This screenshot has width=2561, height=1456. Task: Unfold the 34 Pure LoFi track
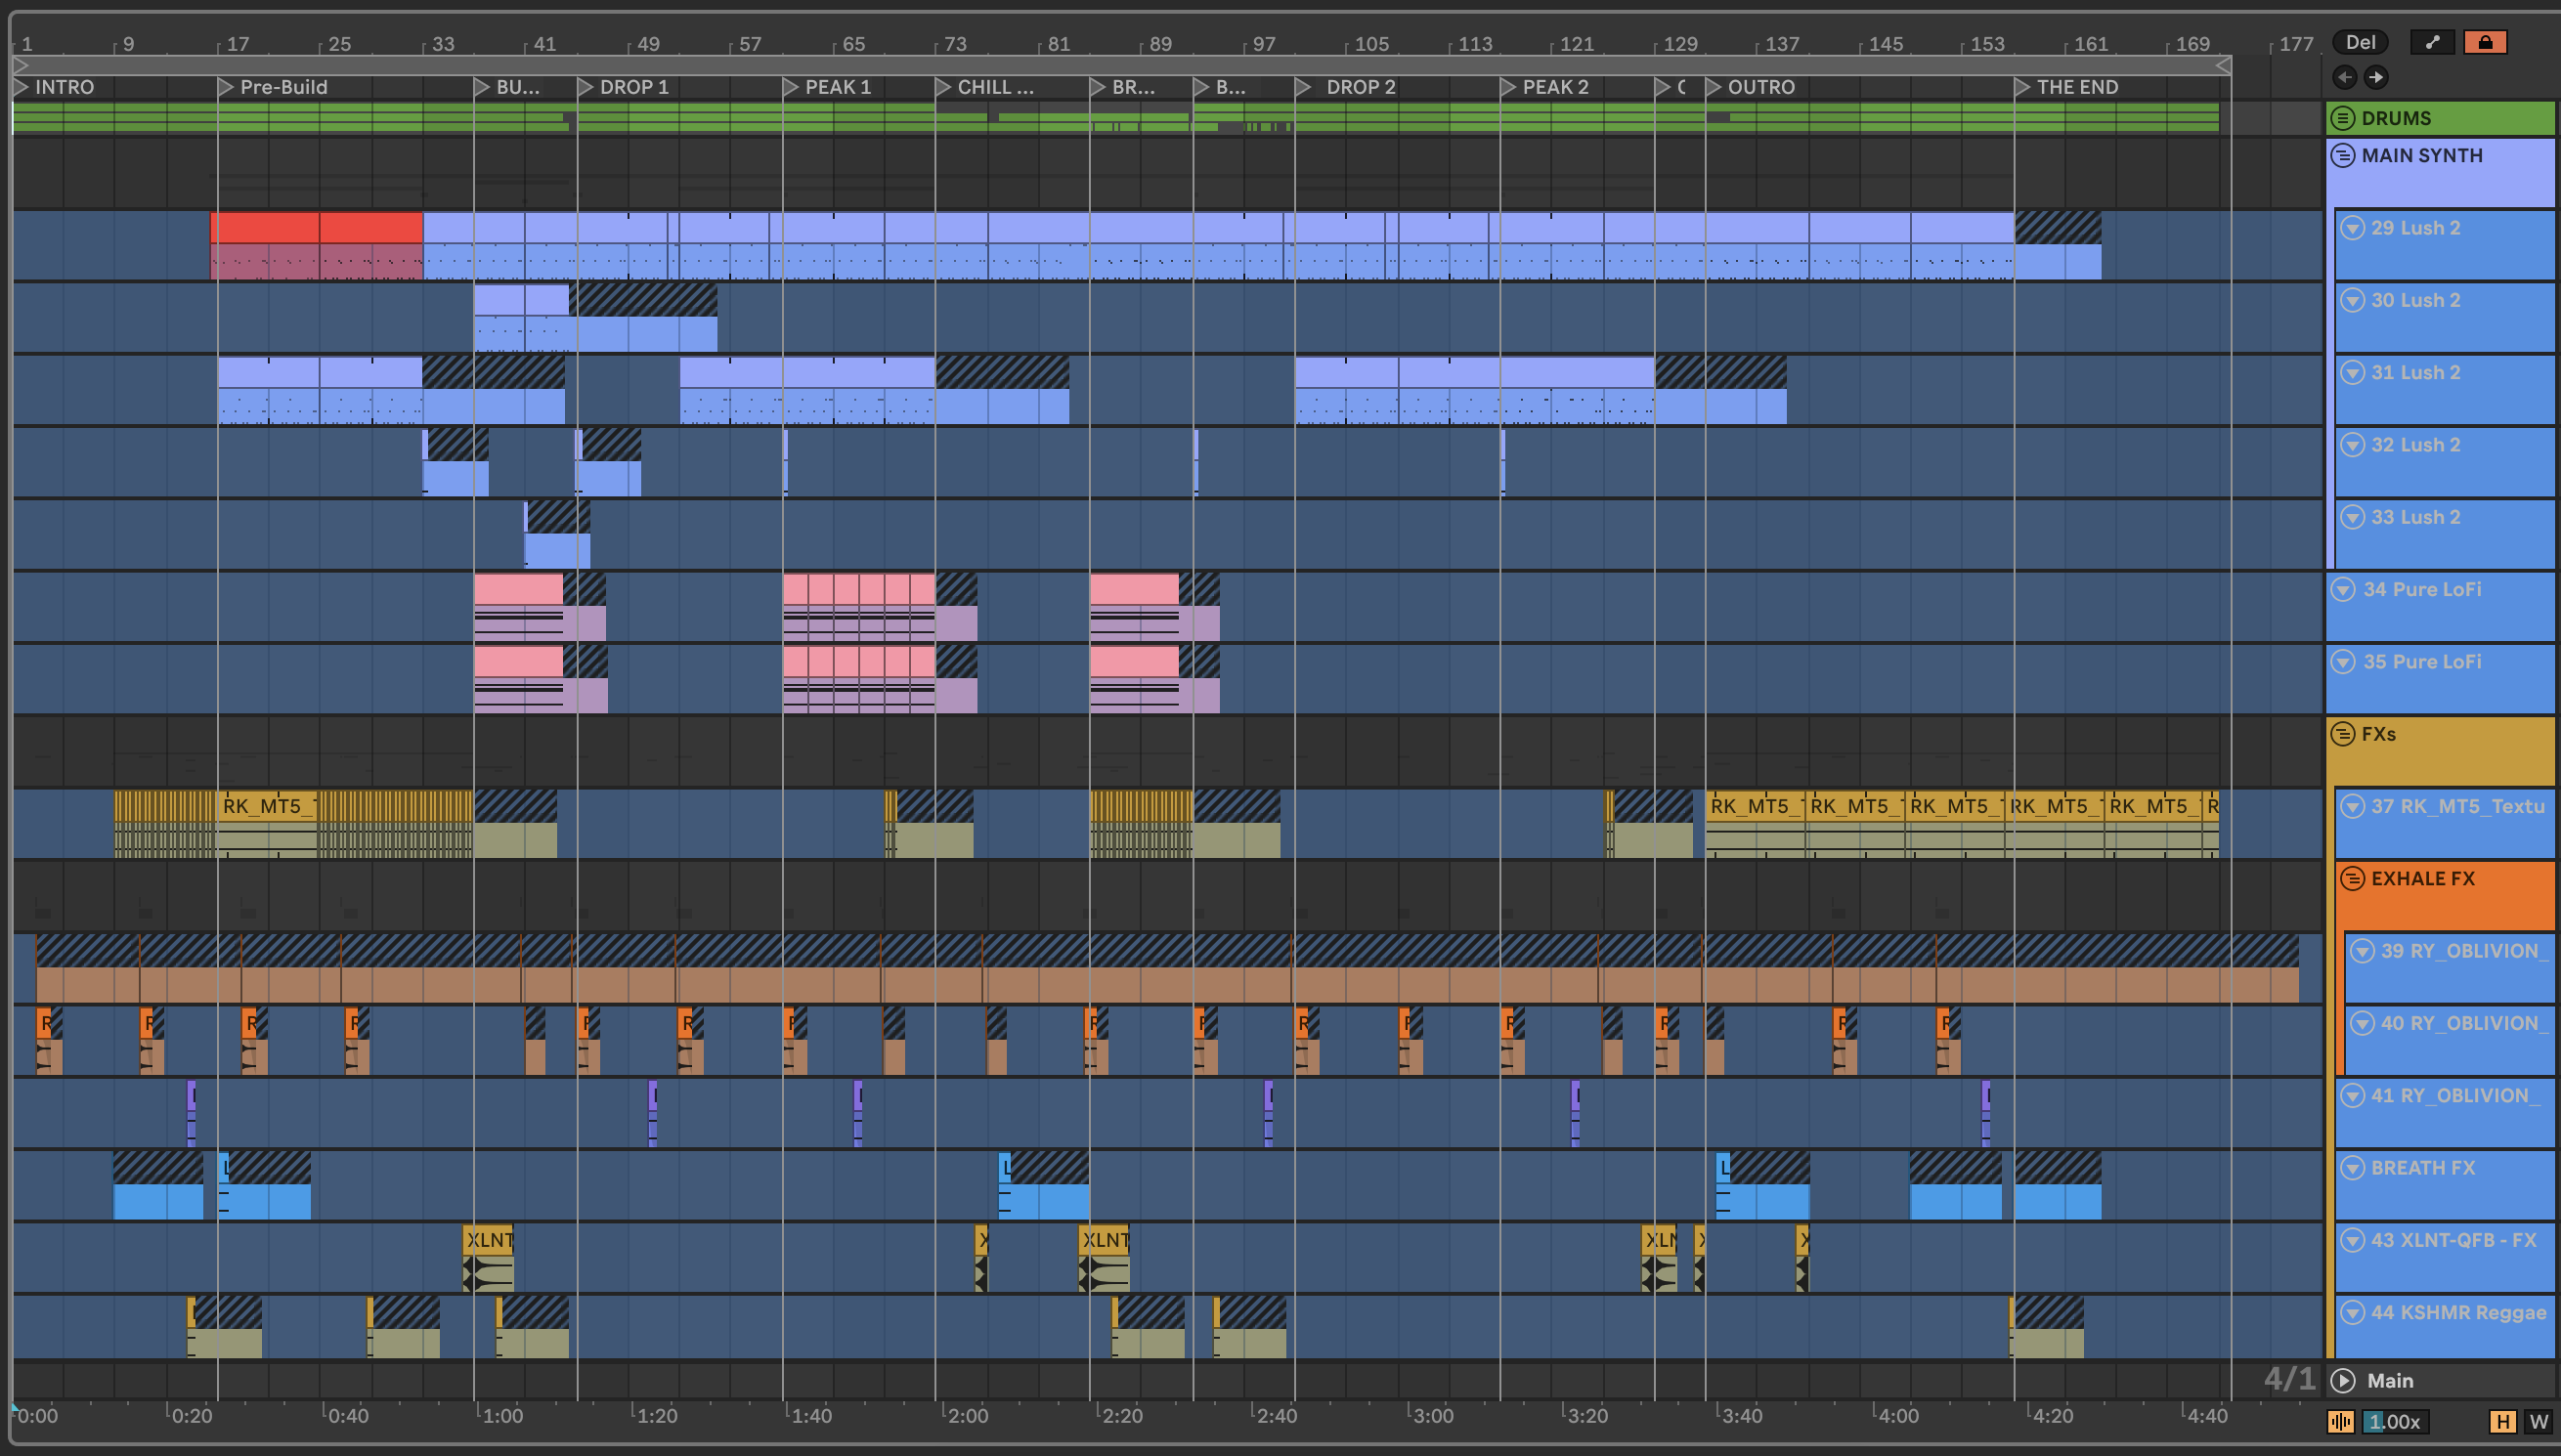pyautogui.click(x=2343, y=590)
